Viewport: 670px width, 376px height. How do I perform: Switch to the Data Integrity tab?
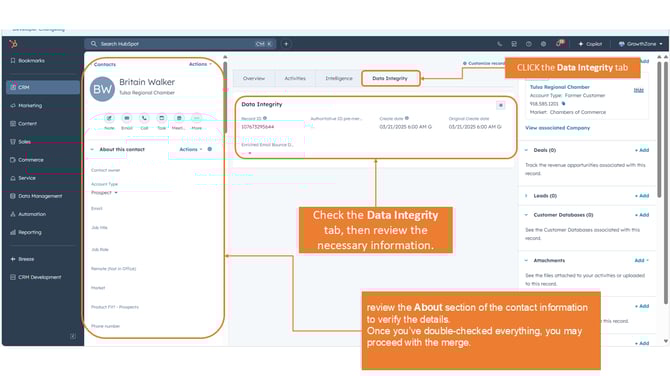(x=390, y=79)
